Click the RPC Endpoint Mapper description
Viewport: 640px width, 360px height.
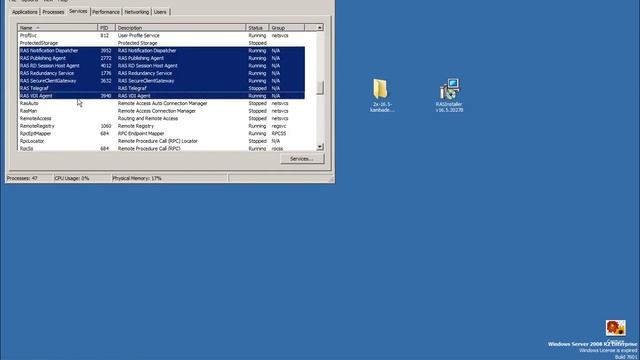coord(141,133)
